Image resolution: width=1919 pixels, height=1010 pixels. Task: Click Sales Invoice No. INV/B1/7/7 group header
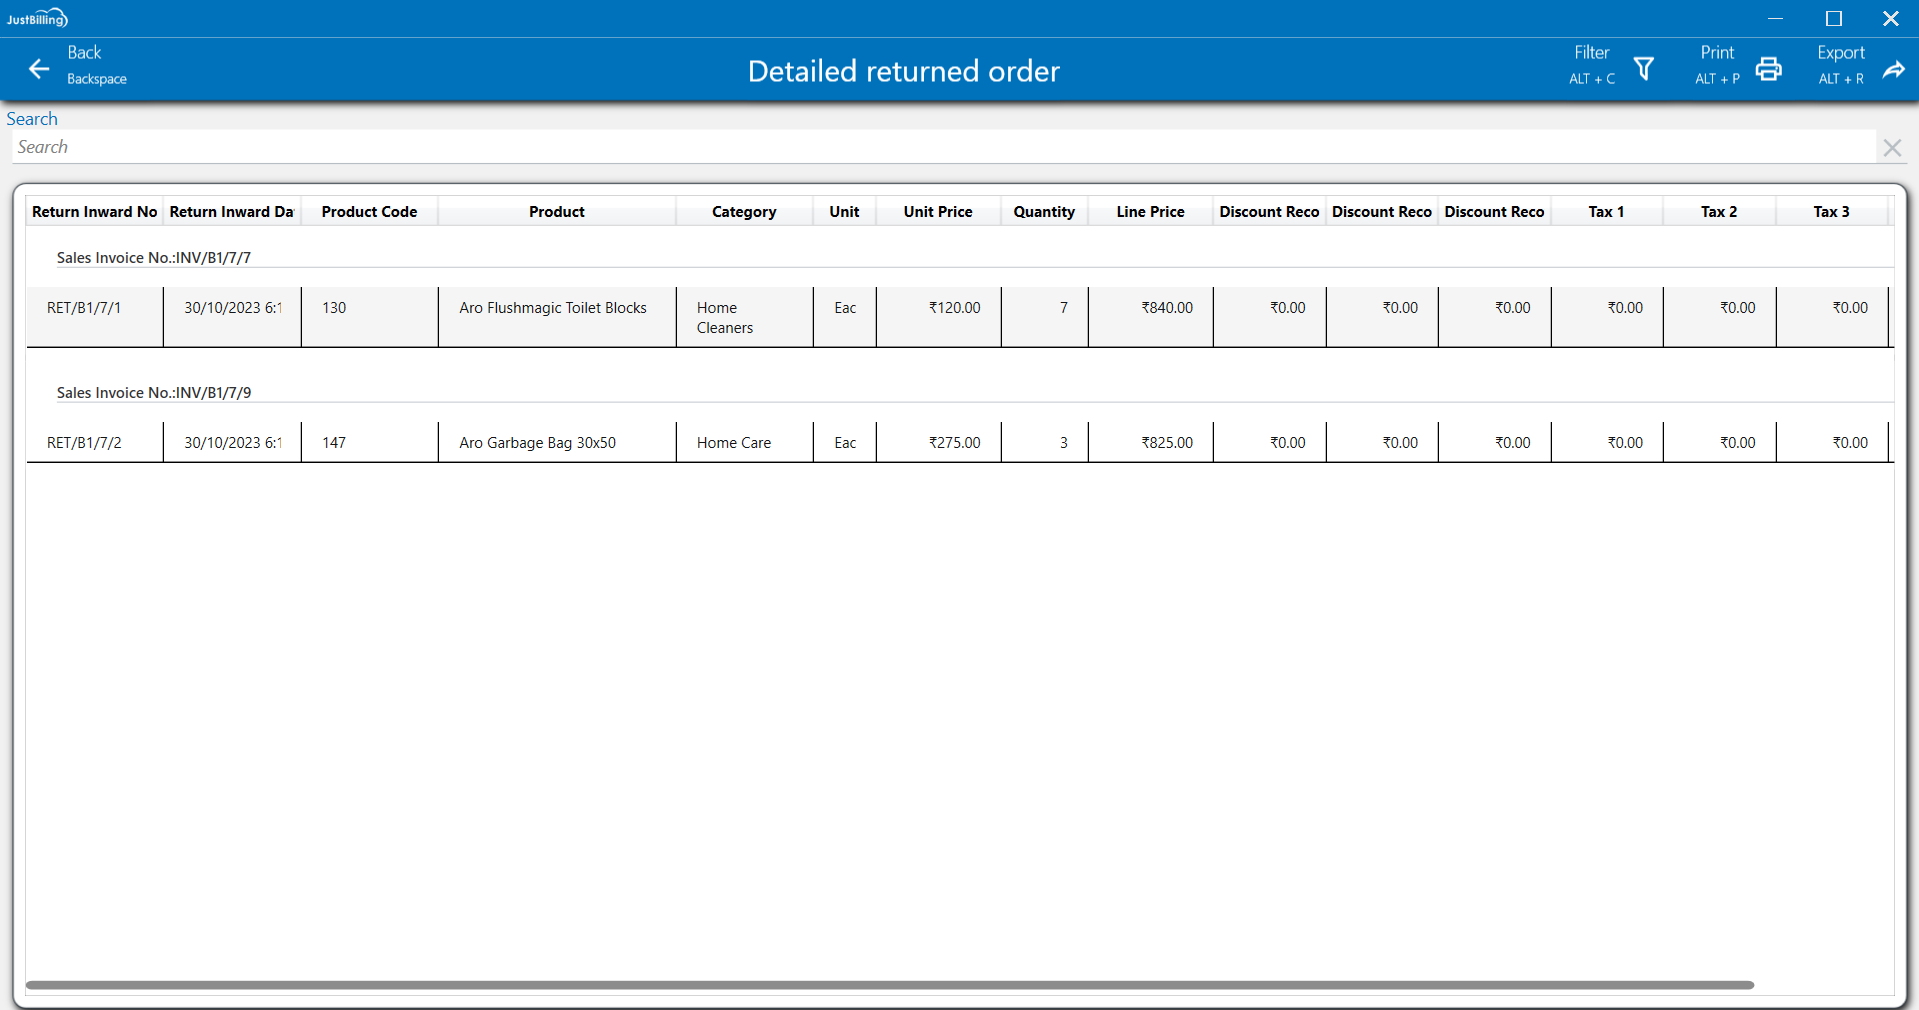coord(154,258)
